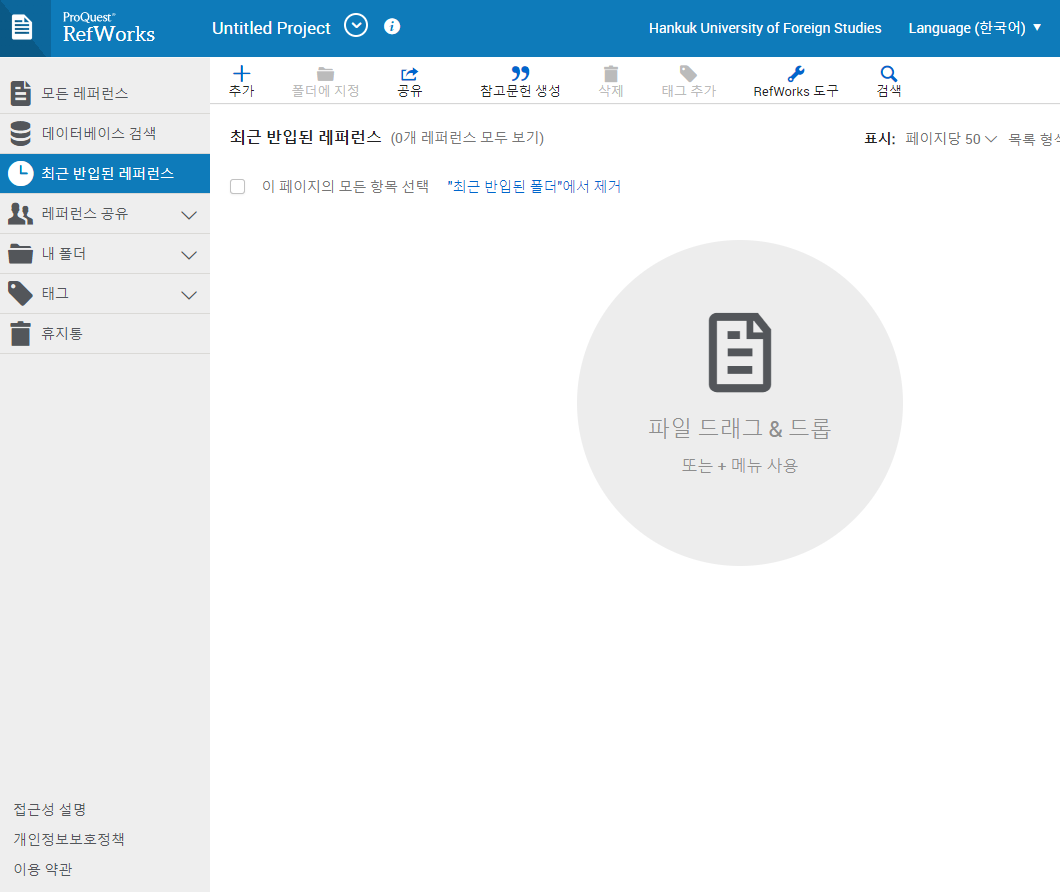Viewport: 1060px width, 892px height.
Task: Click the RefWorks document logo icon
Action: tap(22, 28)
